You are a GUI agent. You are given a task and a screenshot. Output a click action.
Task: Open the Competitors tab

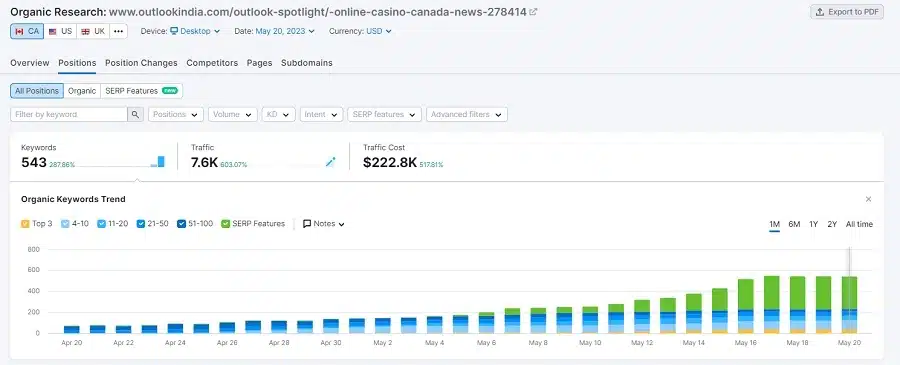pos(212,63)
